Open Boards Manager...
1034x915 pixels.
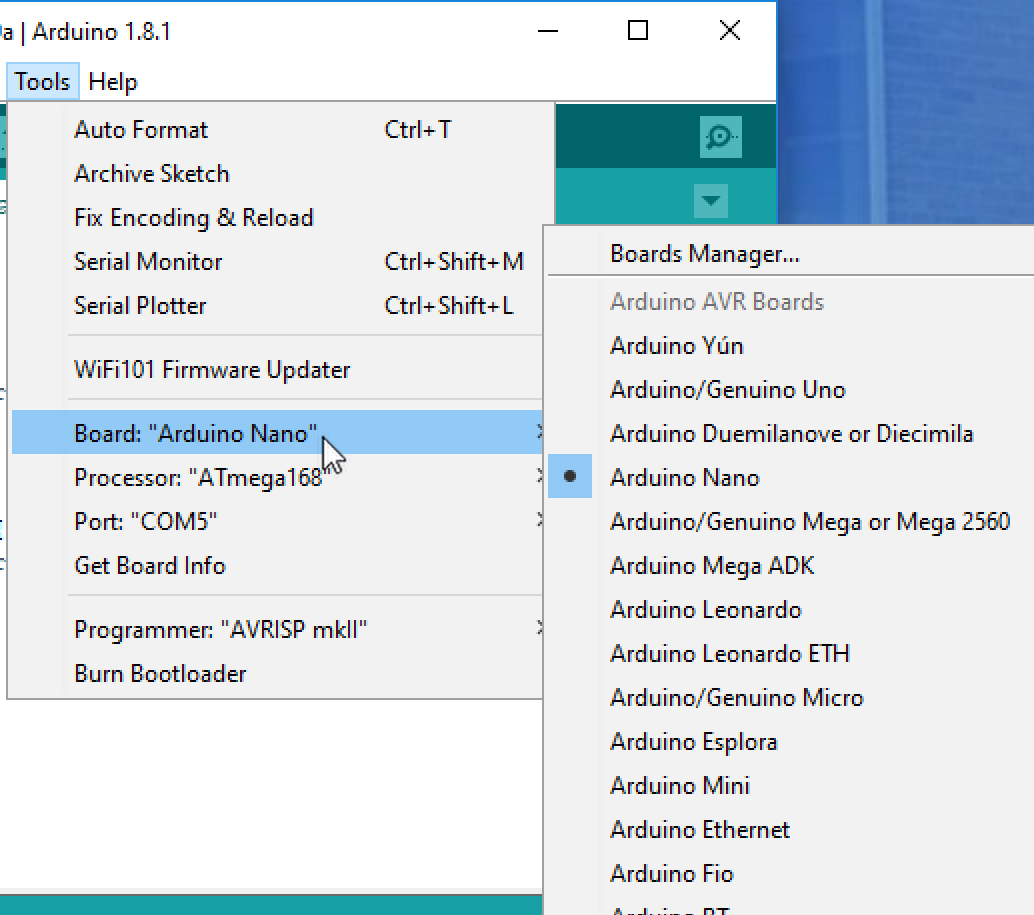coord(790,254)
